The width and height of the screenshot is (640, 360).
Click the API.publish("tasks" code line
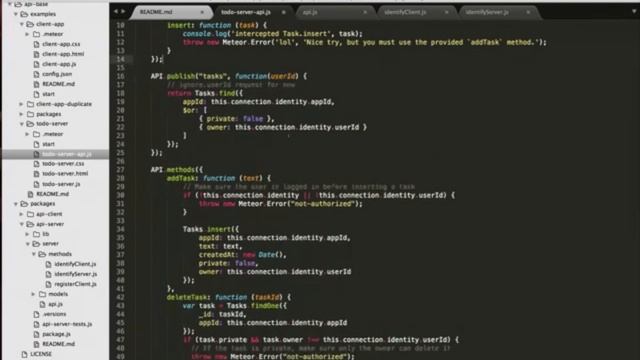click(229, 76)
